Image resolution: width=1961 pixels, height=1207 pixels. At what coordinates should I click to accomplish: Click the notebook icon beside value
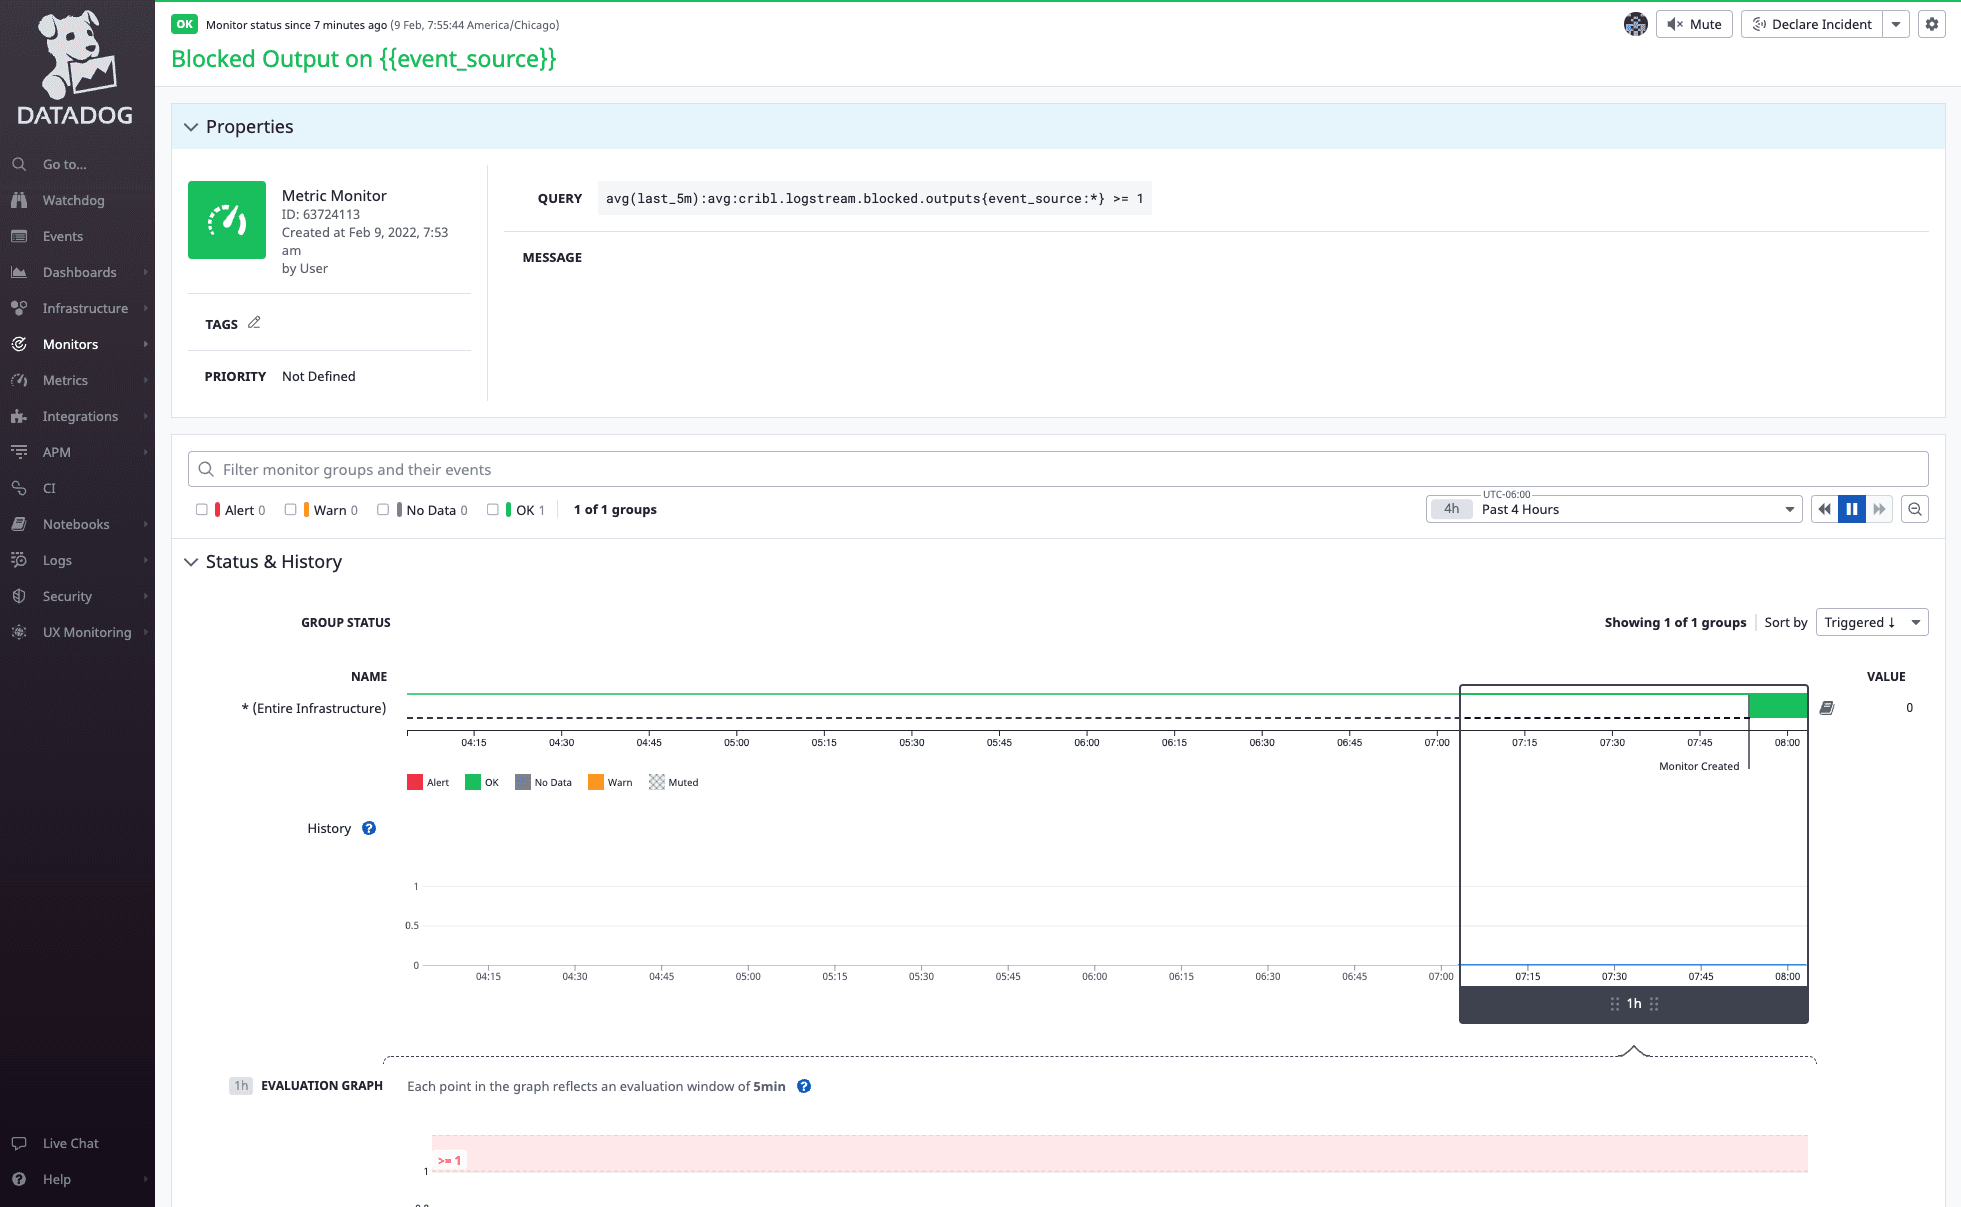[x=1827, y=708]
